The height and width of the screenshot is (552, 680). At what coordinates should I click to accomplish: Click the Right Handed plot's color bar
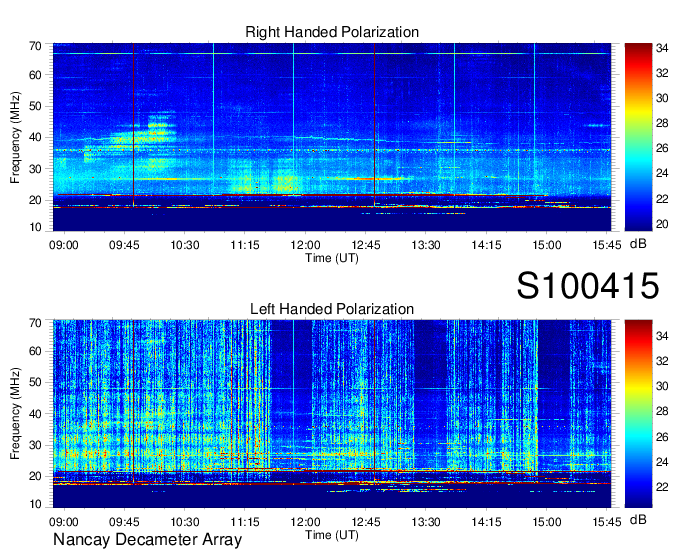click(638, 137)
